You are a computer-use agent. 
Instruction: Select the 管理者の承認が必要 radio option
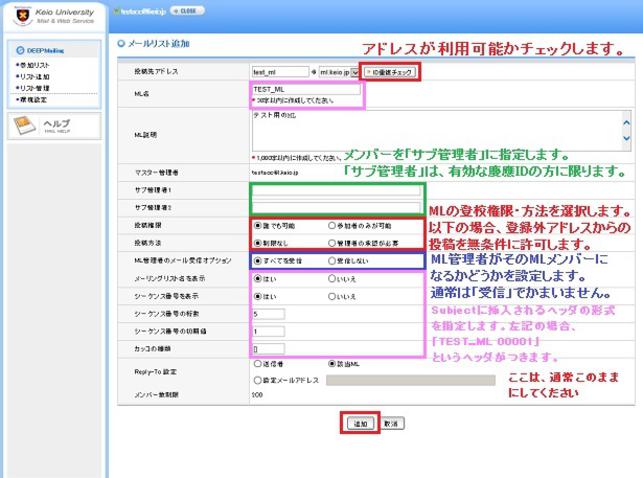pos(333,242)
